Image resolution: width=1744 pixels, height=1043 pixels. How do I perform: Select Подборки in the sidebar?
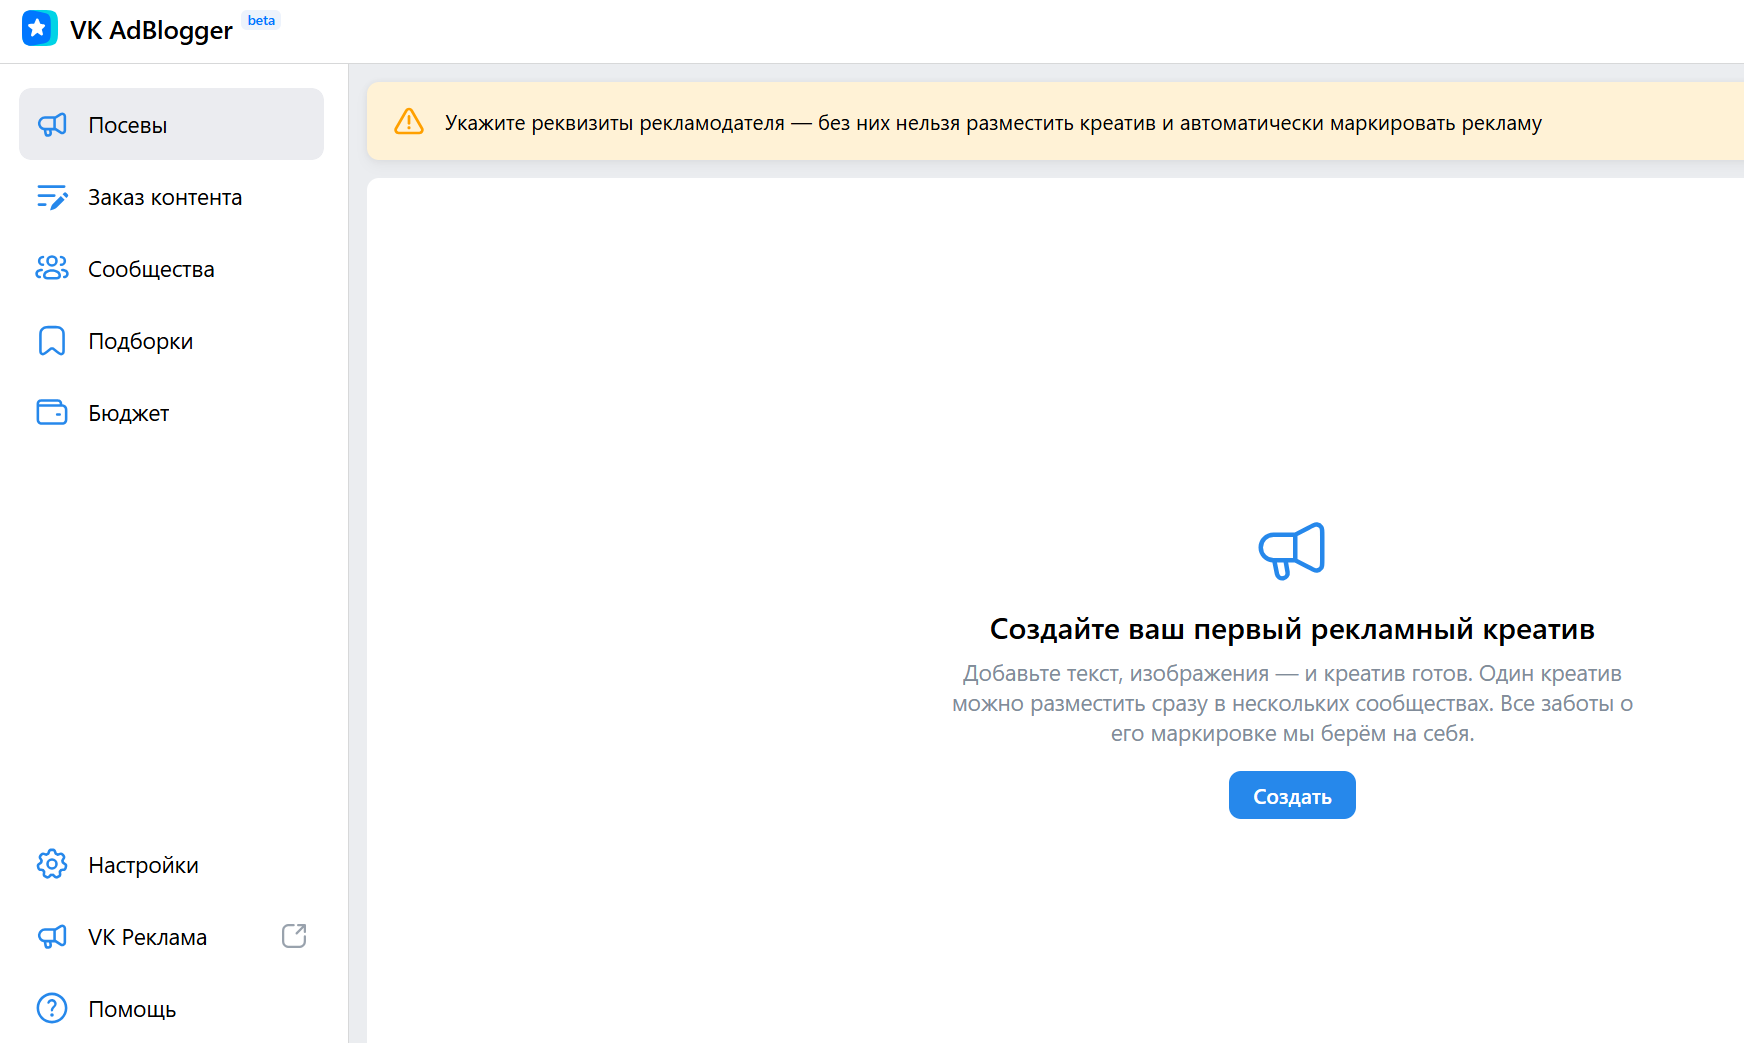point(140,342)
